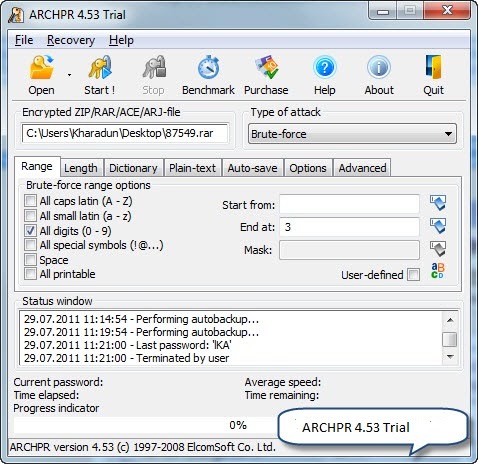Minimize the ARCHPR window
This screenshot has height=464, width=478.
point(383,11)
